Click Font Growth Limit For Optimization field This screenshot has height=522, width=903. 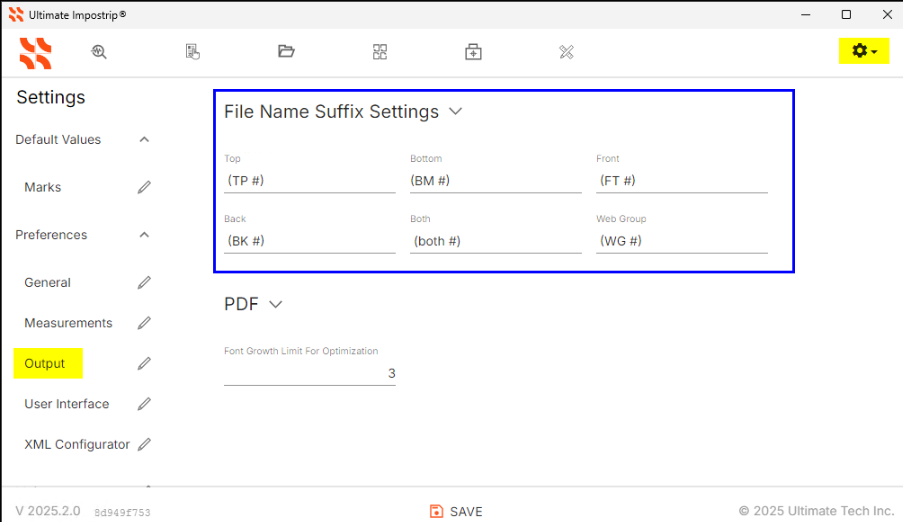tap(310, 373)
